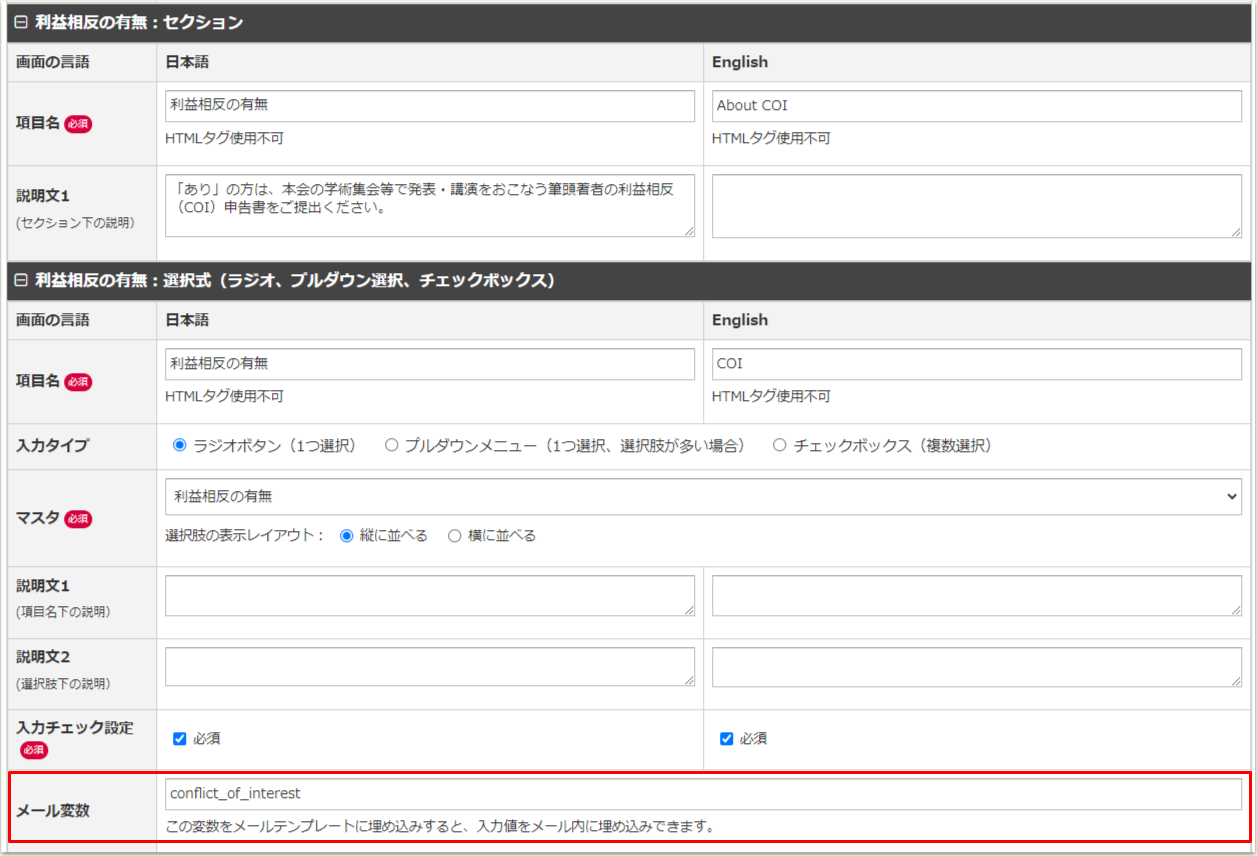The height and width of the screenshot is (856, 1257).
Task: Select ラジオボタン（1つ選択） input type
Action: [181, 446]
